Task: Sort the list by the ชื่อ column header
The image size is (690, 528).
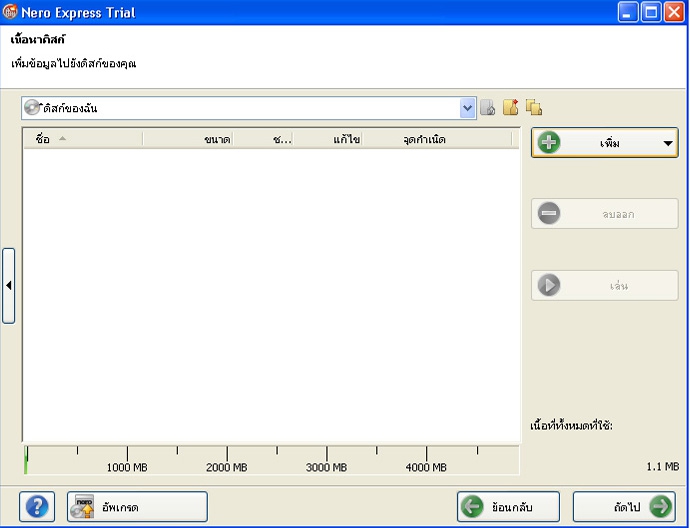Action: coord(83,139)
